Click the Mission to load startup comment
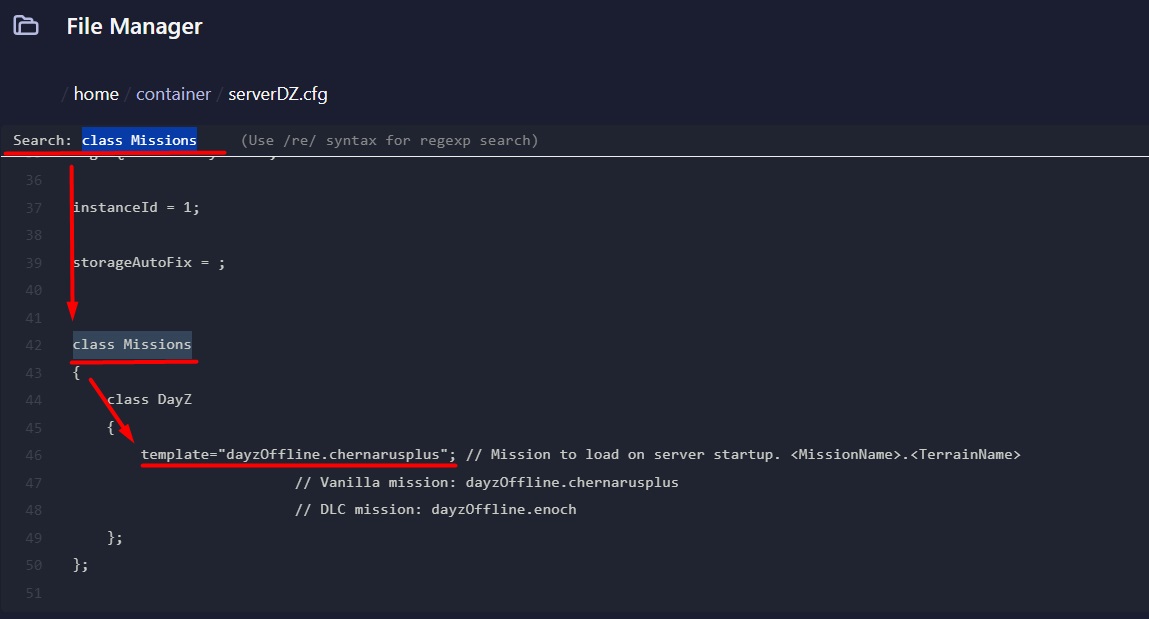Viewport: 1149px width, 619px height. pos(740,454)
